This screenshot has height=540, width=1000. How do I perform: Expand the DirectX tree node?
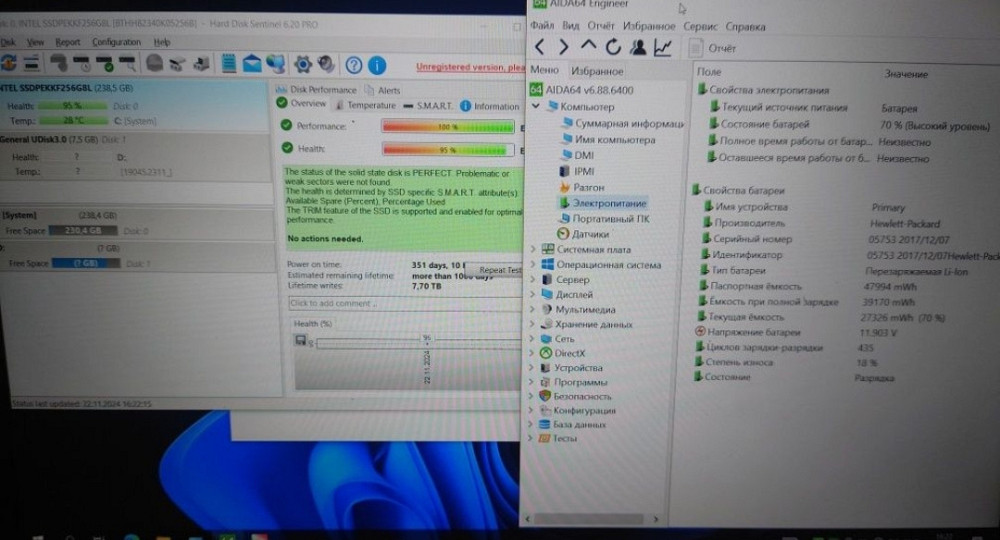tap(532, 353)
